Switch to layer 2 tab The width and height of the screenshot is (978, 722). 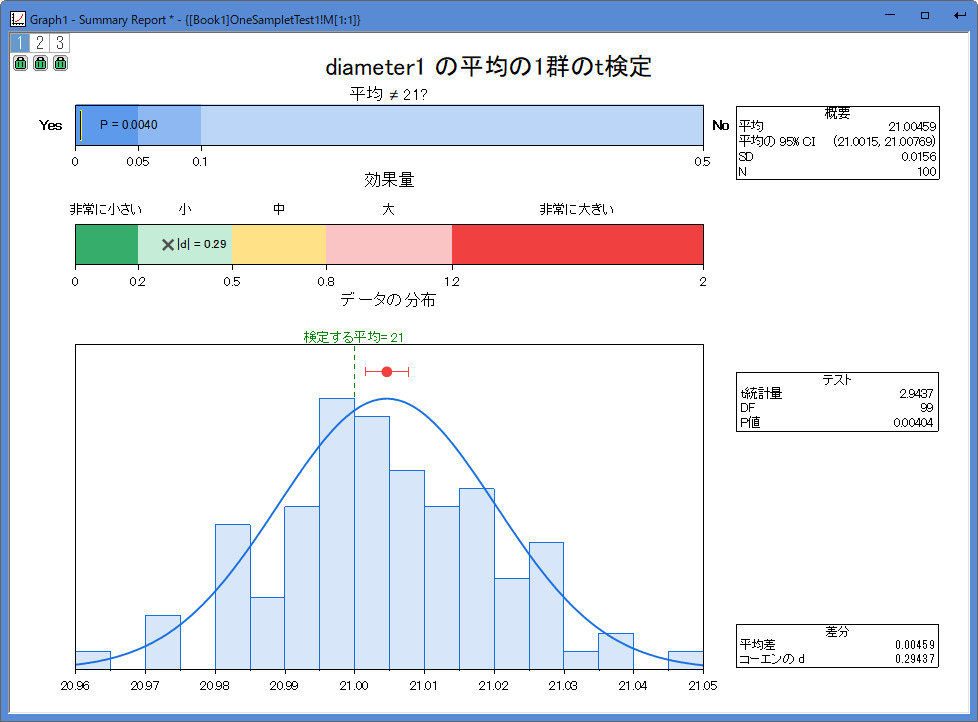[x=40, y=42]
